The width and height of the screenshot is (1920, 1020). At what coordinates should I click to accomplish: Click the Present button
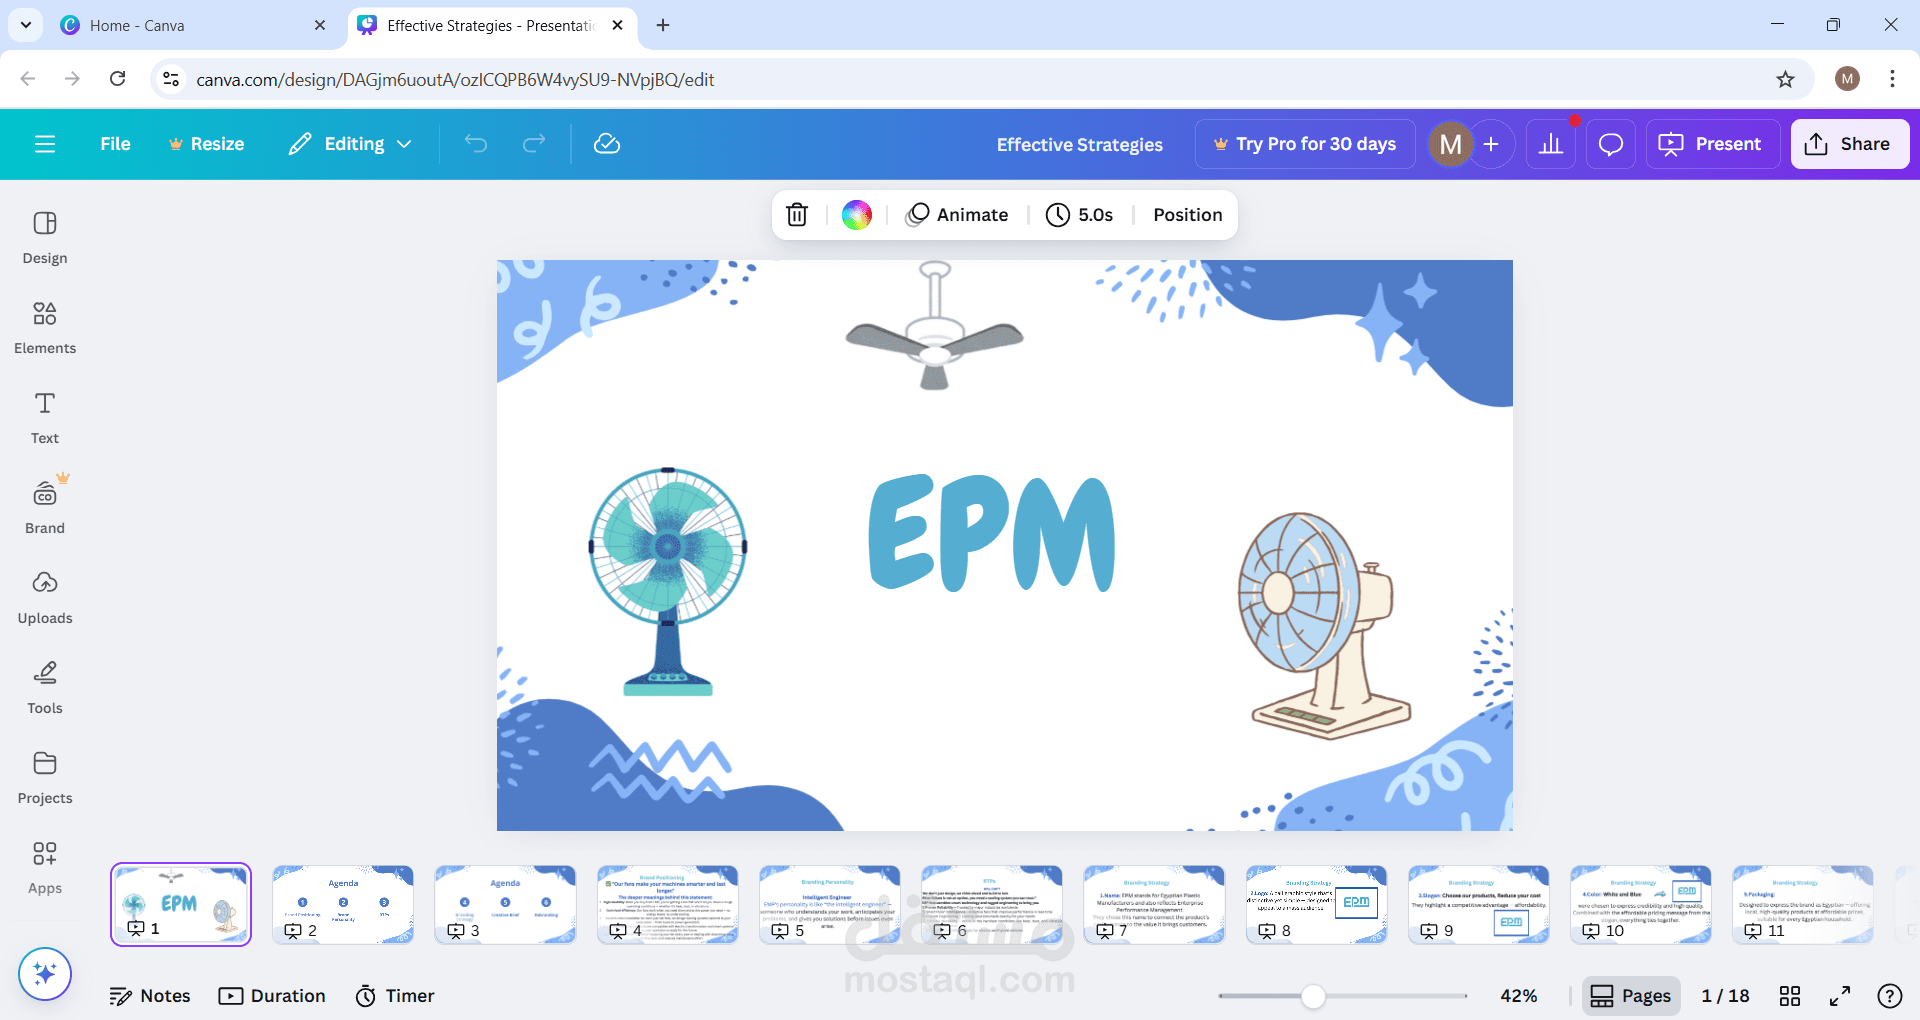coord(1712,144)
